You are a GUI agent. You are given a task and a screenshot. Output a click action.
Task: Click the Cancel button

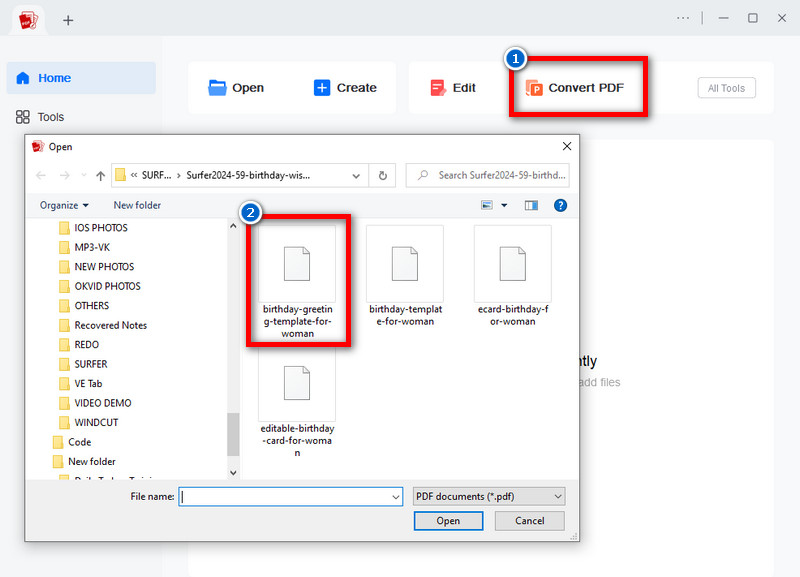[530, 521]
